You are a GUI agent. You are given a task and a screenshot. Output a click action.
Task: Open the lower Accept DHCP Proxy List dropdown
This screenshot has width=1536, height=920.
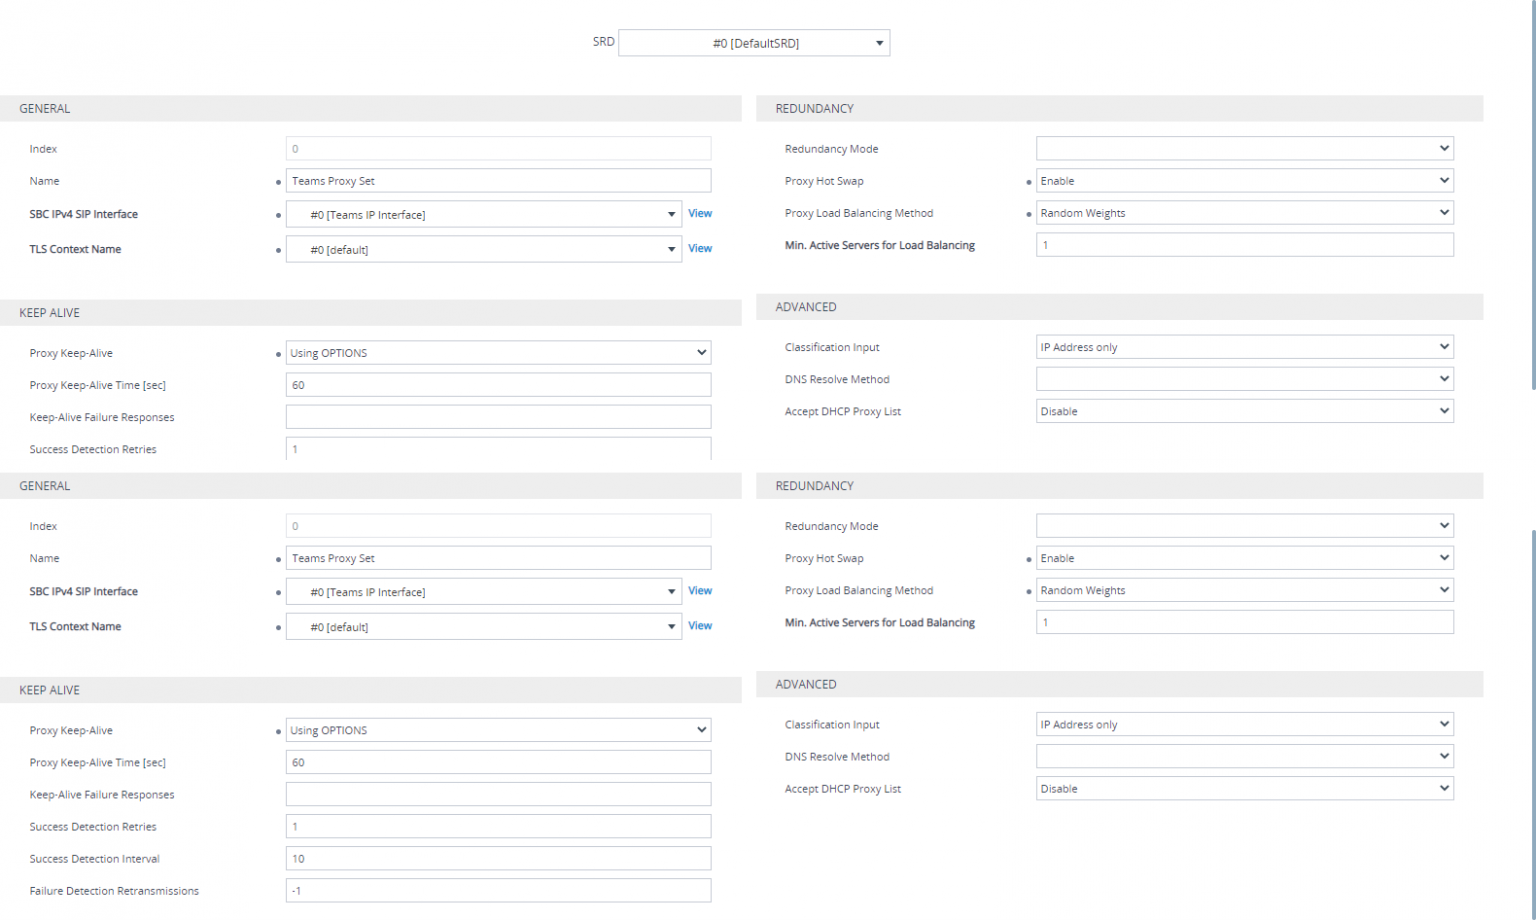pos(1244,789)
